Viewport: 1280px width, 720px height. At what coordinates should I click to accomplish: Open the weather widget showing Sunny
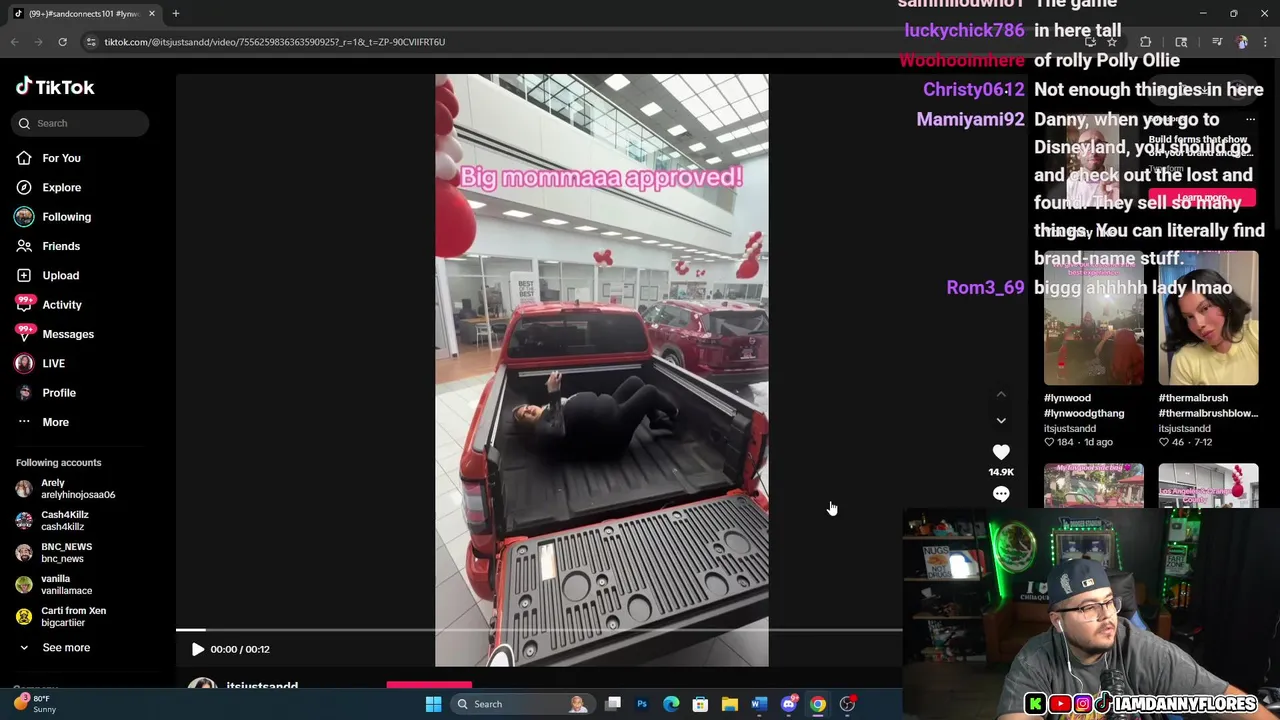pyautogui.click(x=36, y=704)
